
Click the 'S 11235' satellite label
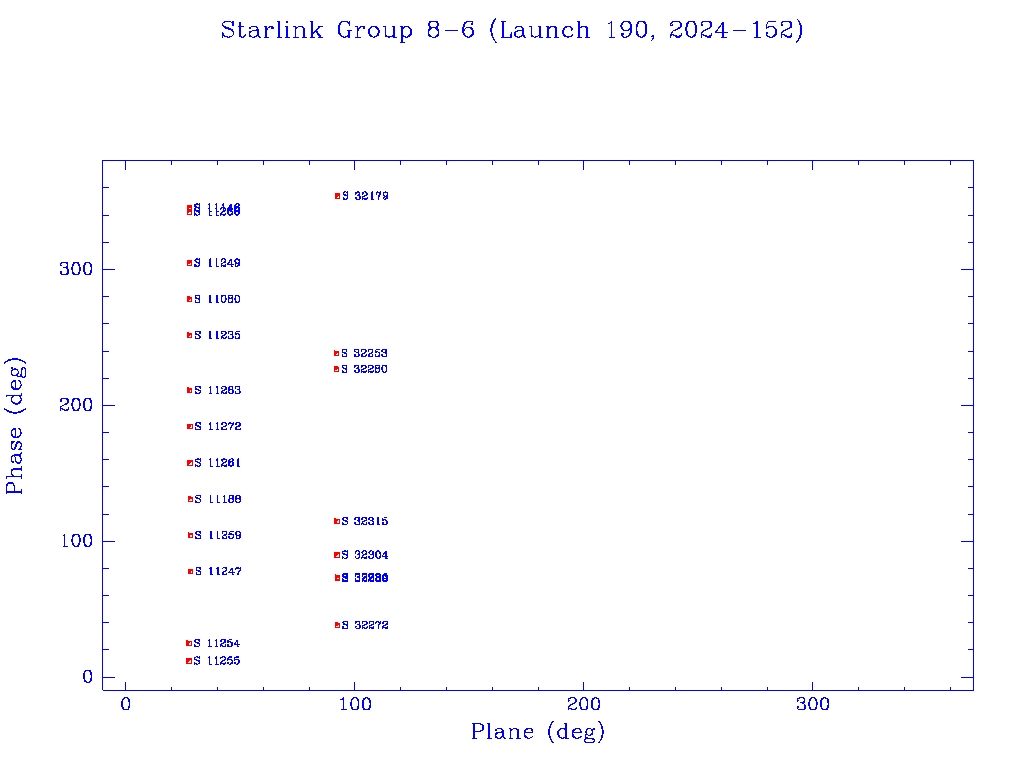coord(217,335)
